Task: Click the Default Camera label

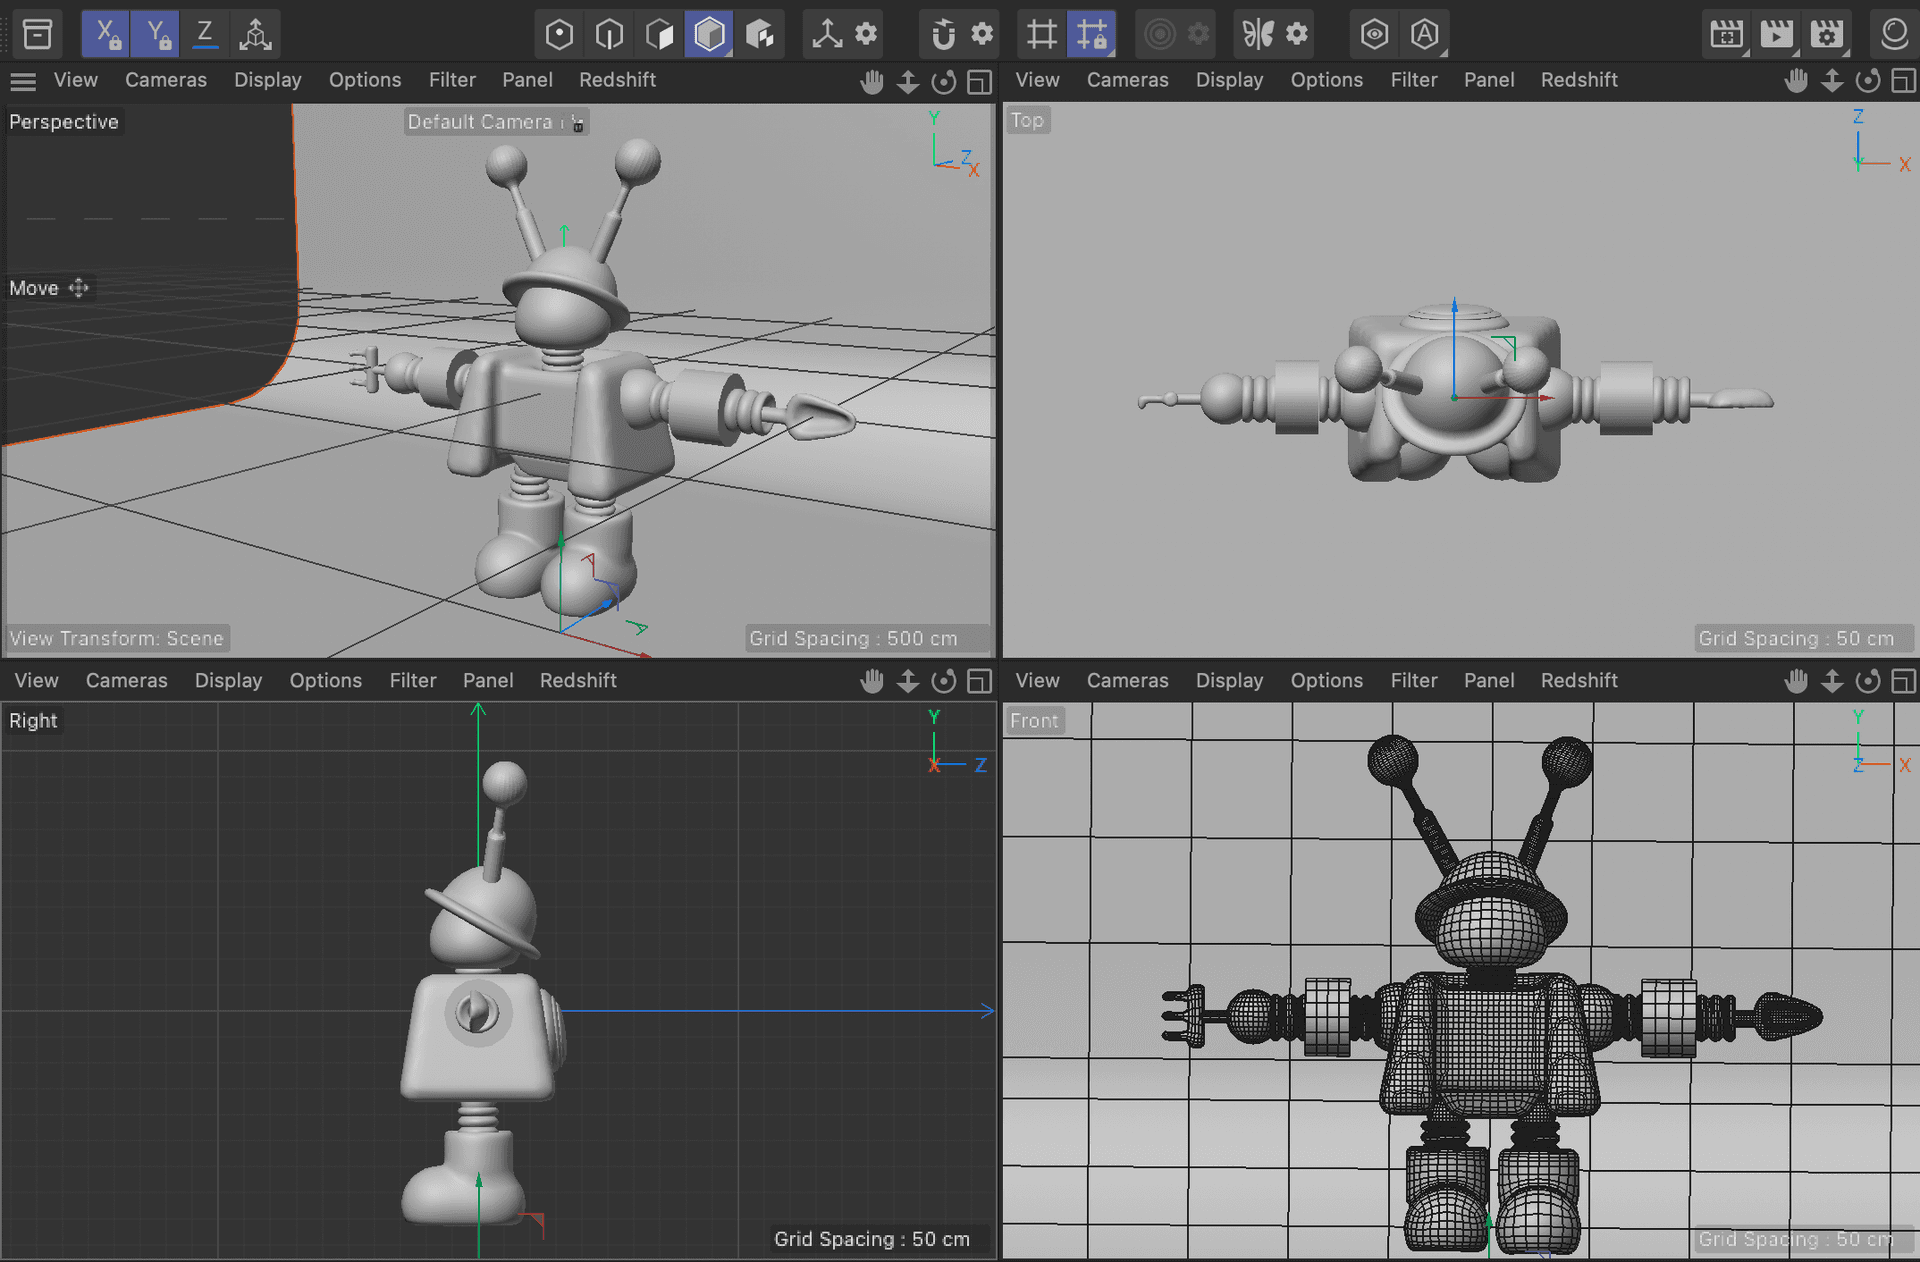Action: [480, 122]
